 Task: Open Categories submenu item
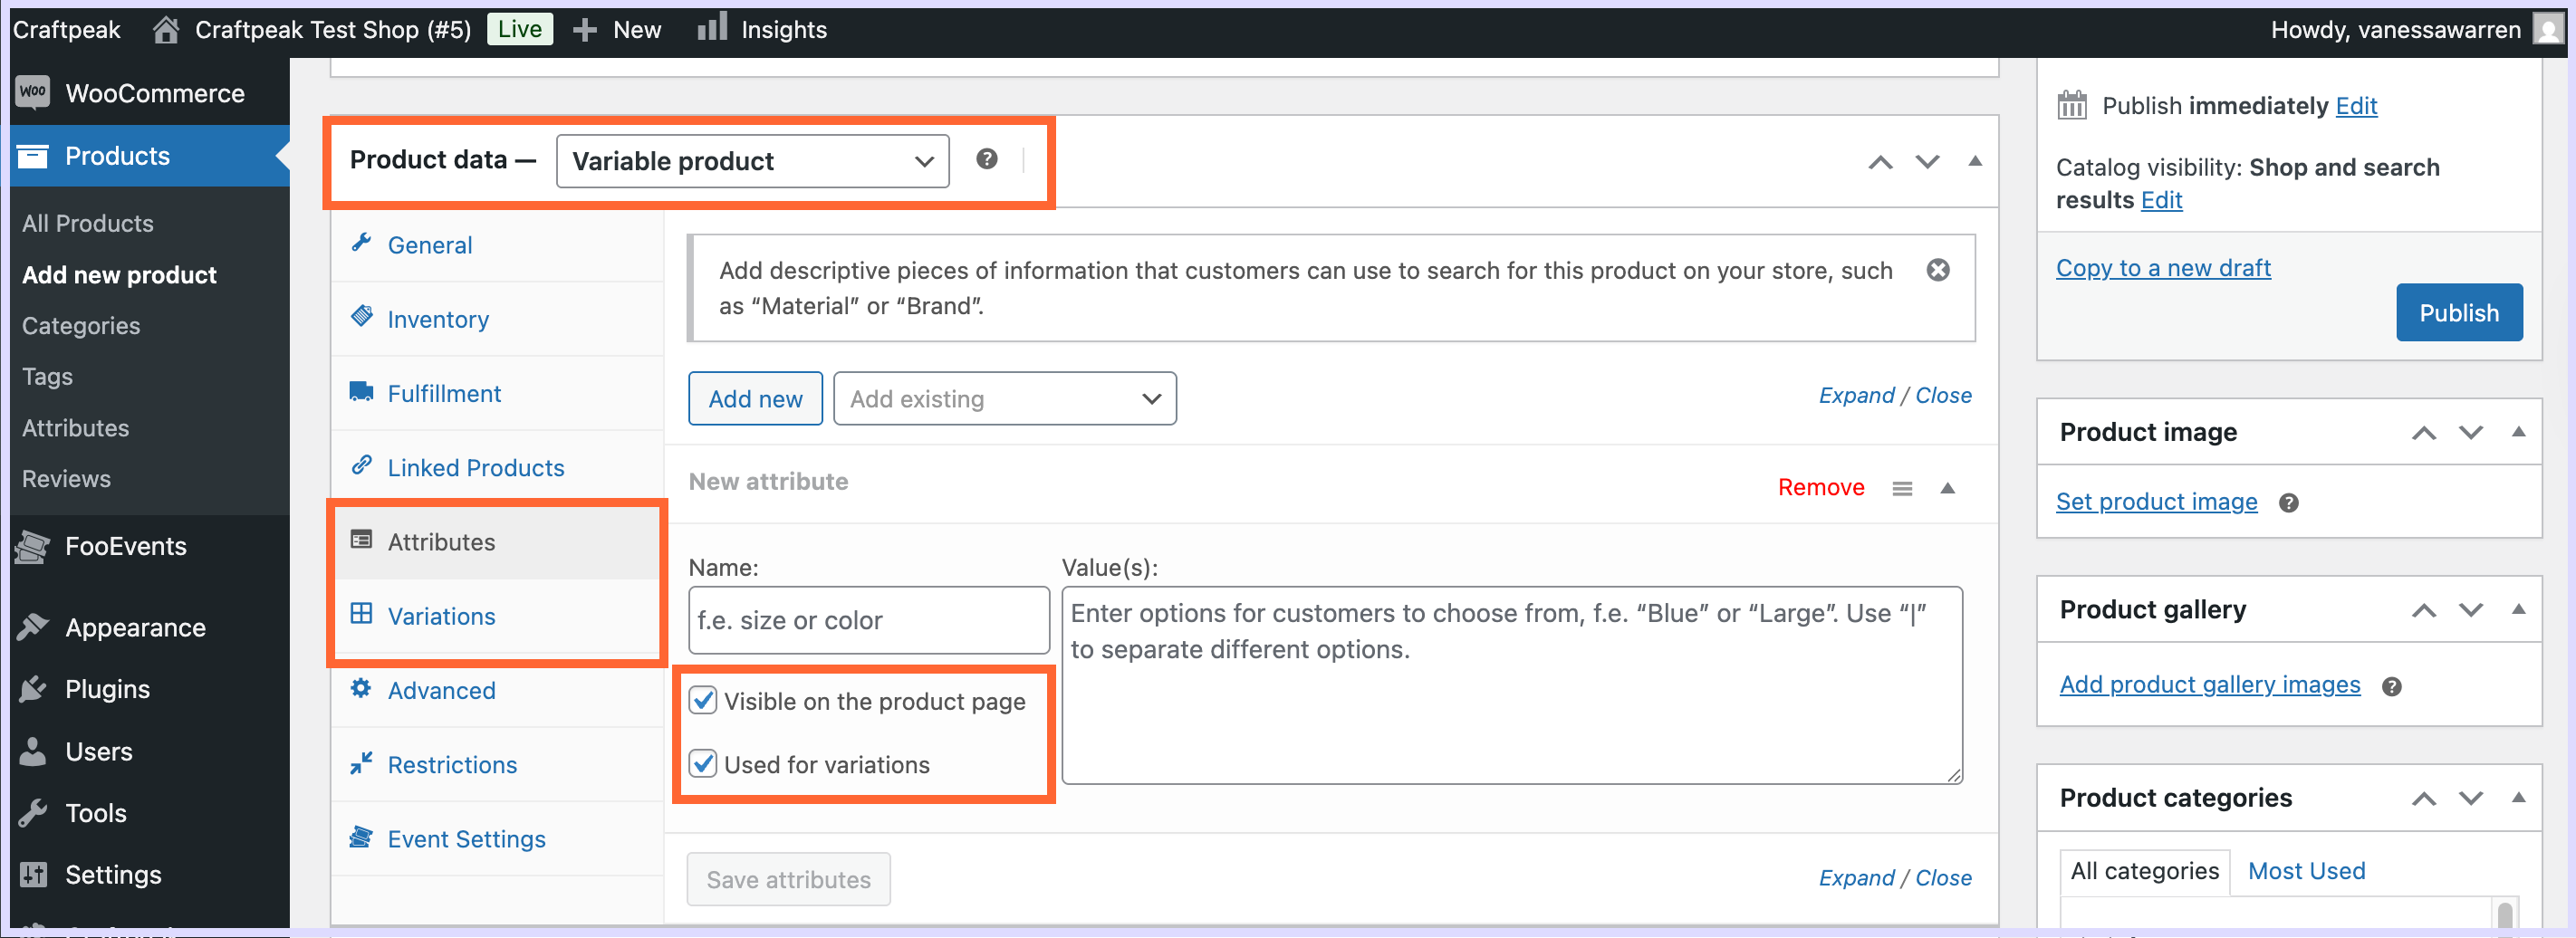pos(81,325)
